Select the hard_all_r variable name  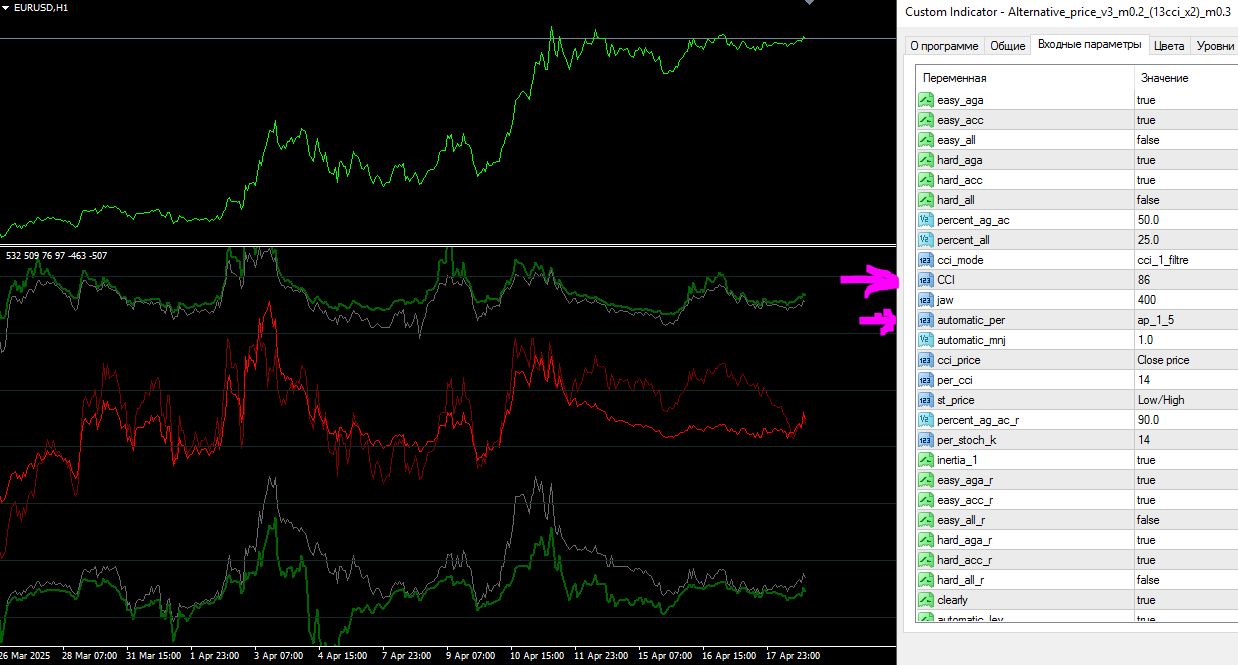tap(962, 580)
